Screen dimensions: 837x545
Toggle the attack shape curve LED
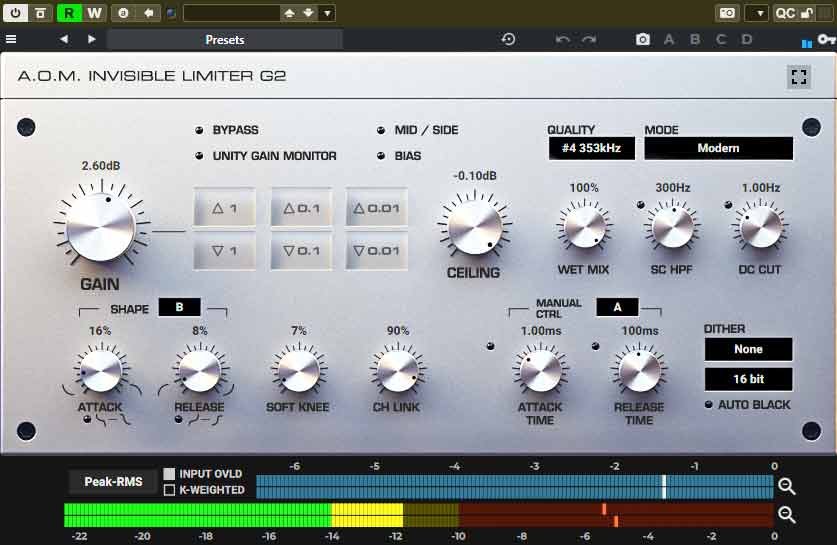[88, 420]
